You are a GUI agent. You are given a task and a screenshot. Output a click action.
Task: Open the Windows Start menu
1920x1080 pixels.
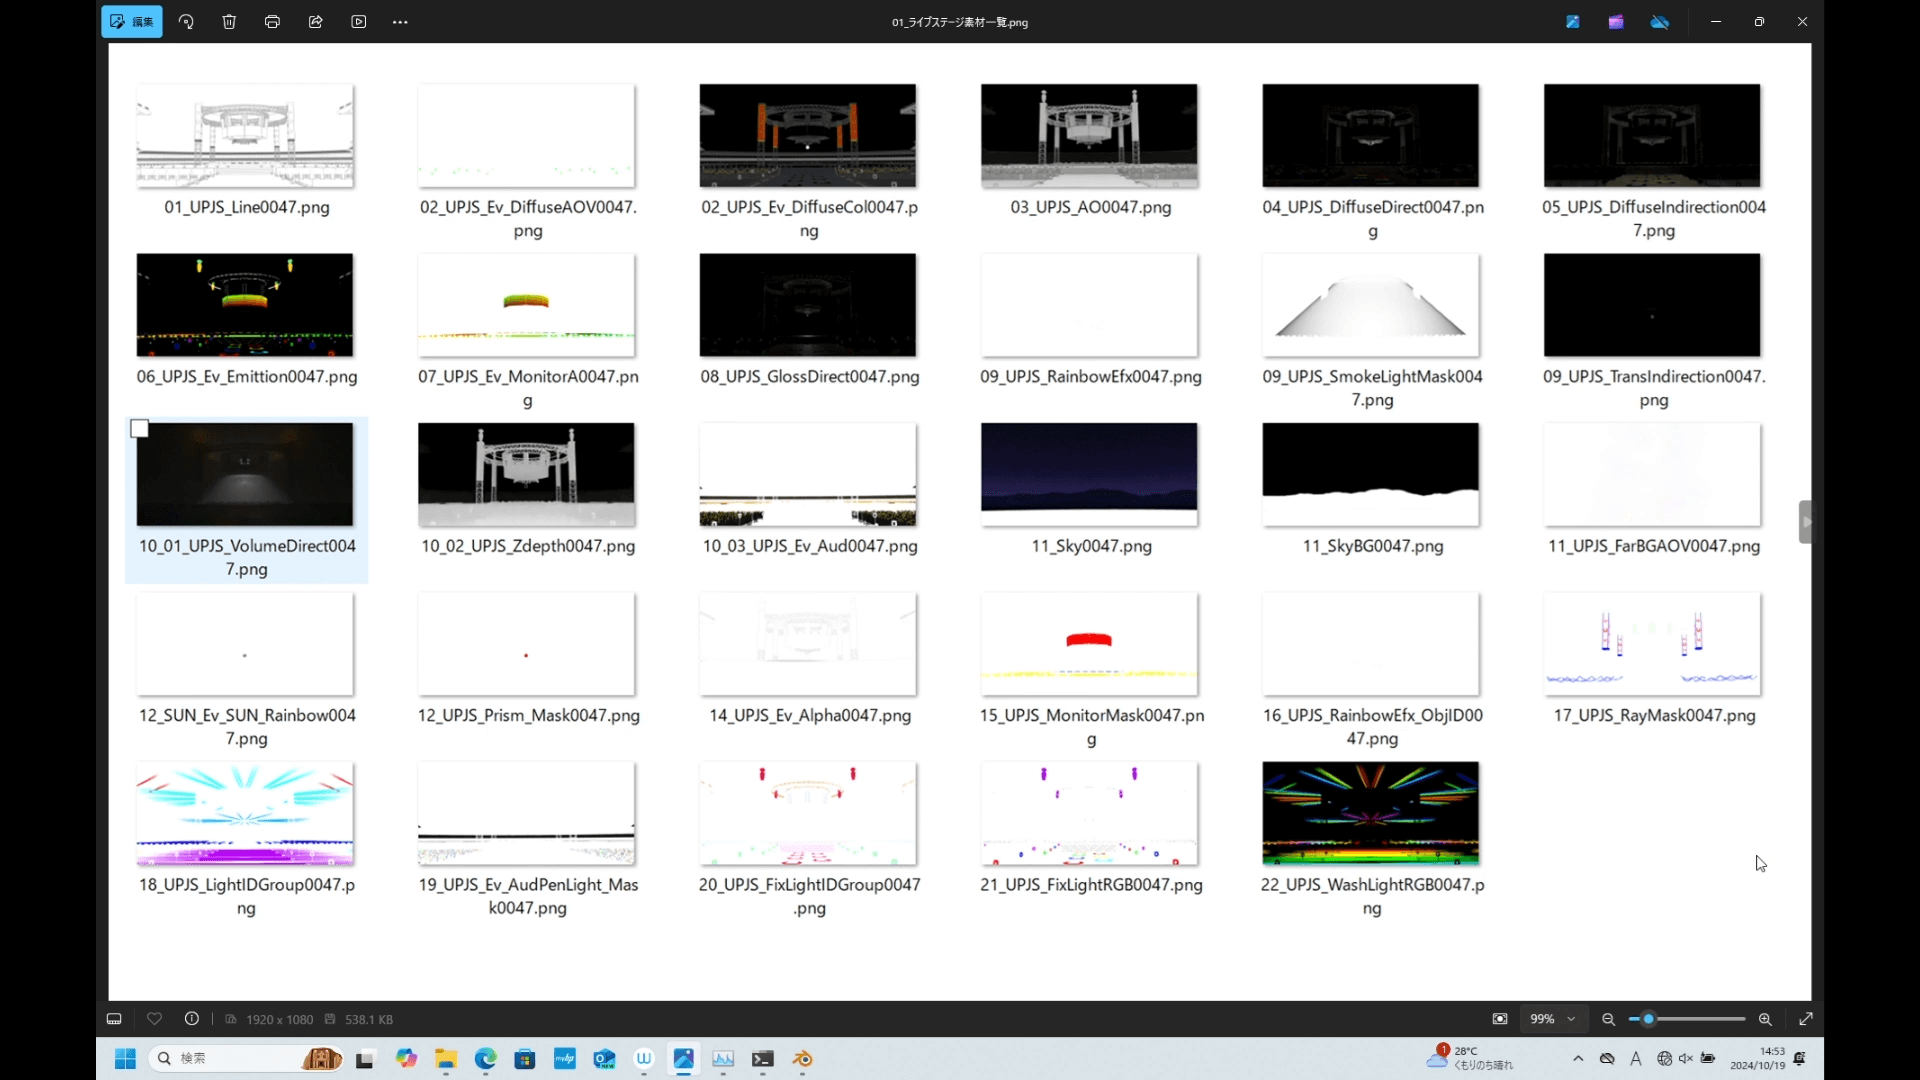[125, 1059]
